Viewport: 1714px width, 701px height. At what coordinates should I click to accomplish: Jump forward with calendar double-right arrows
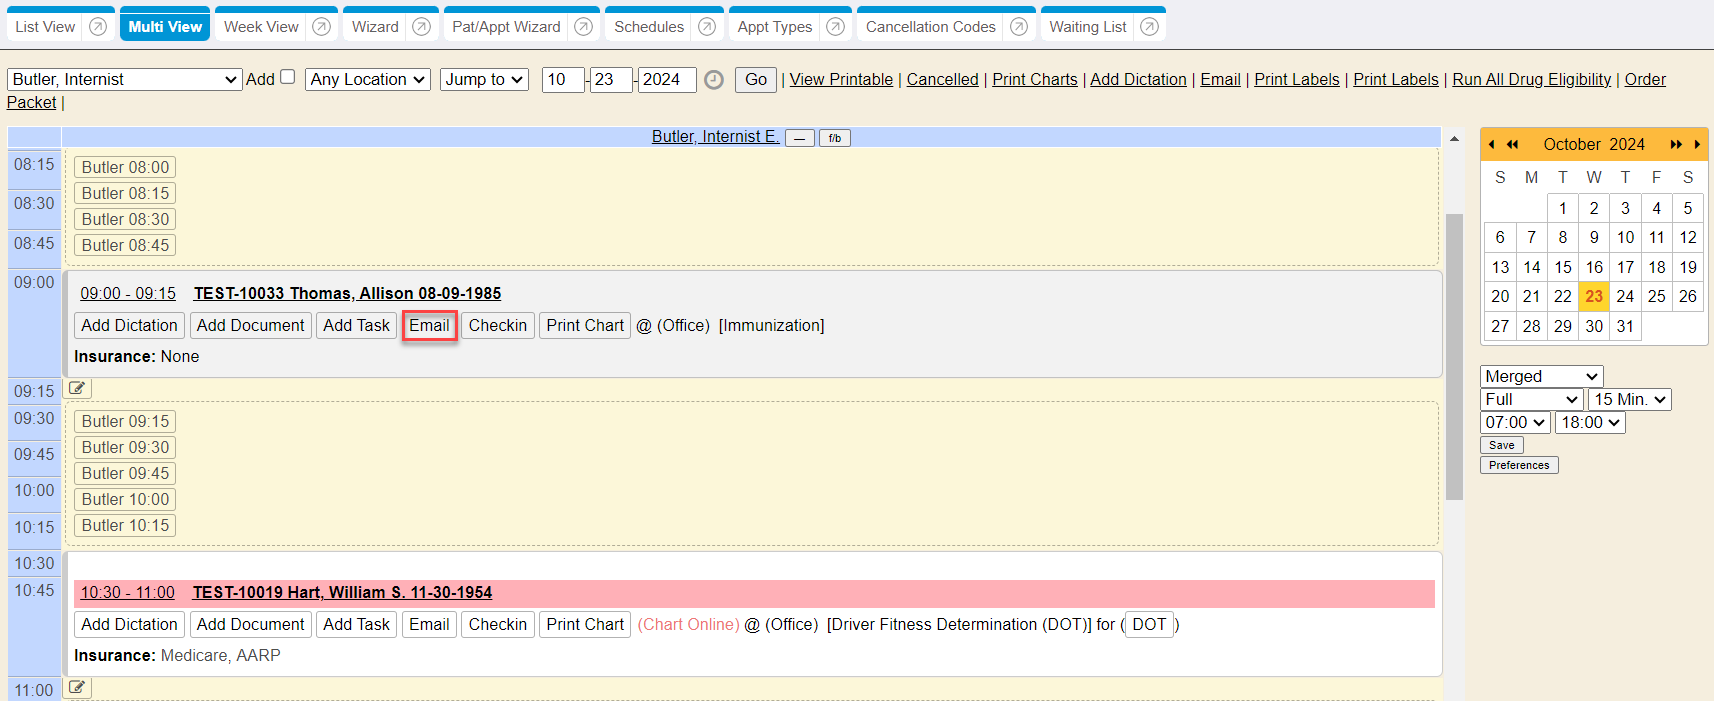pyautogui.click(x=1676, y=145)
